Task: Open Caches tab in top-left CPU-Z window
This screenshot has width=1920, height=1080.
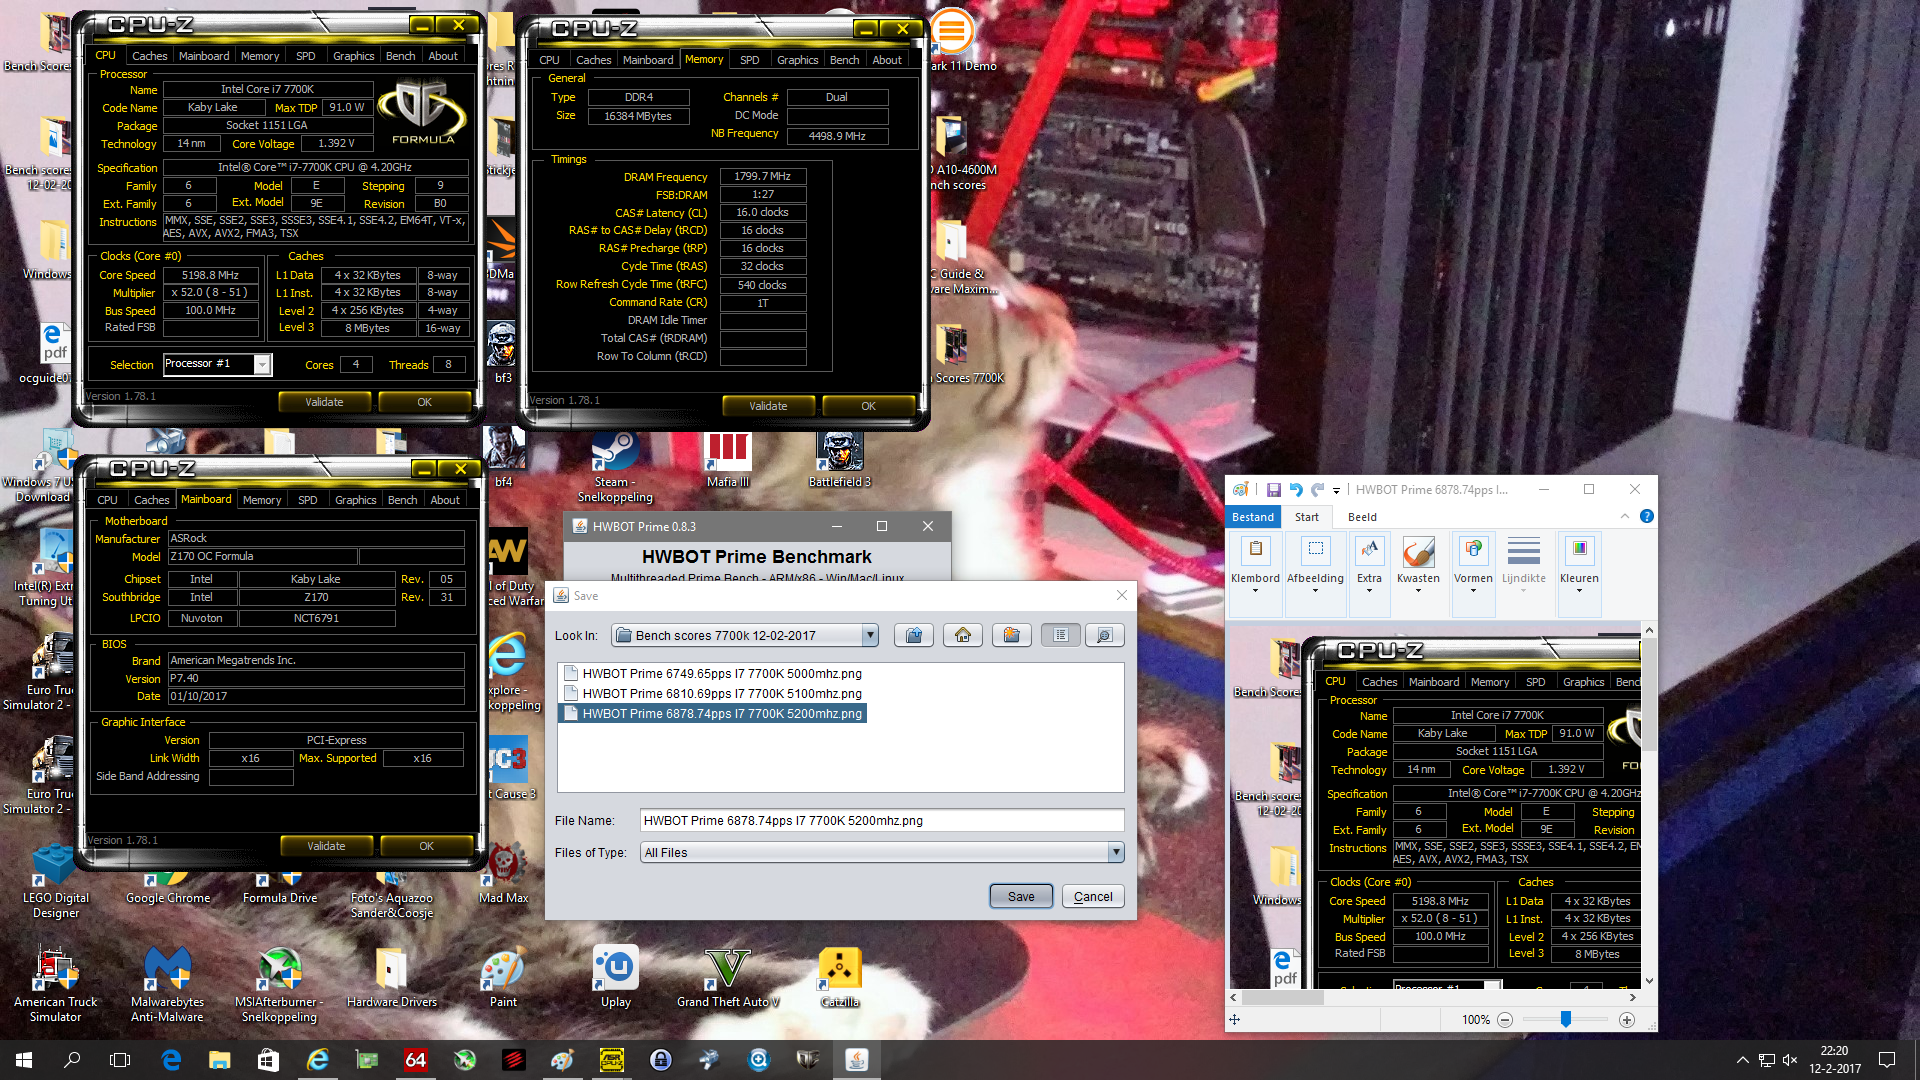Action: [150, 56]
